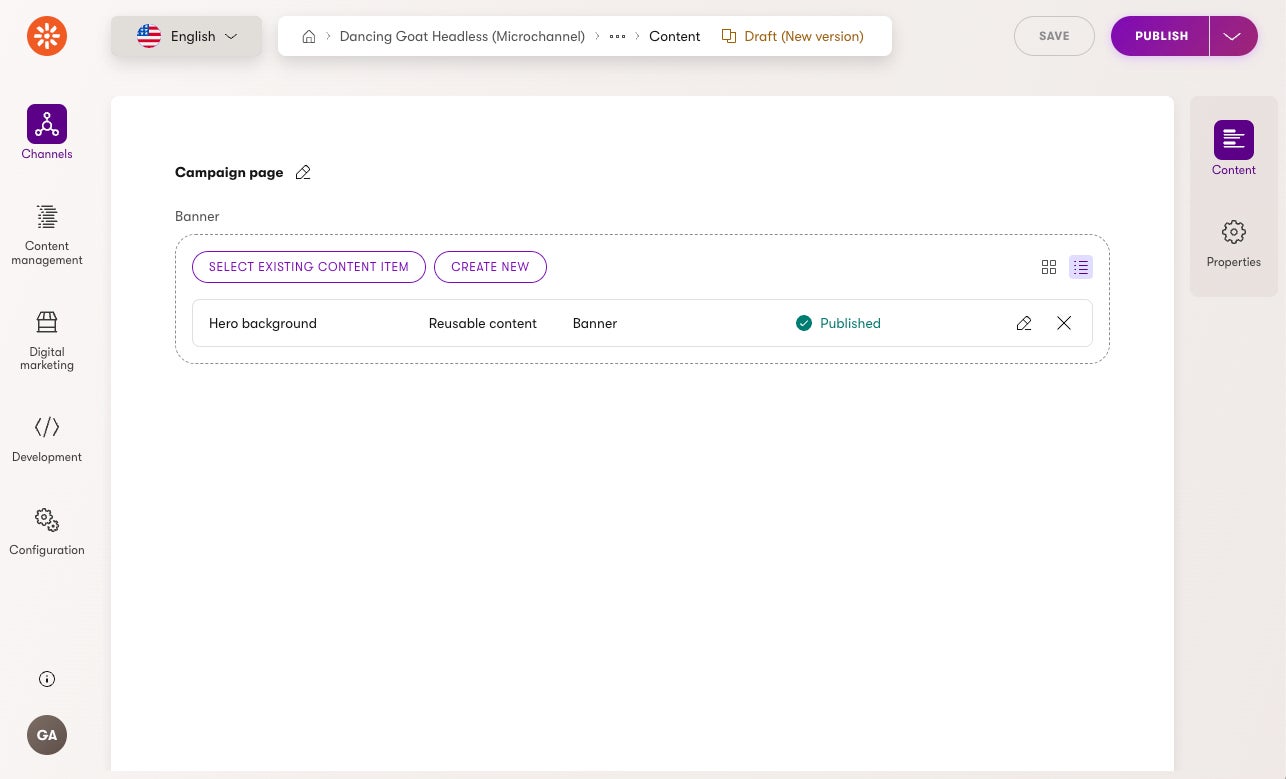Click the Kentico logo icon
This screenshot has width=1286, height=779.
pyautogui.click(x=47, y=37)
